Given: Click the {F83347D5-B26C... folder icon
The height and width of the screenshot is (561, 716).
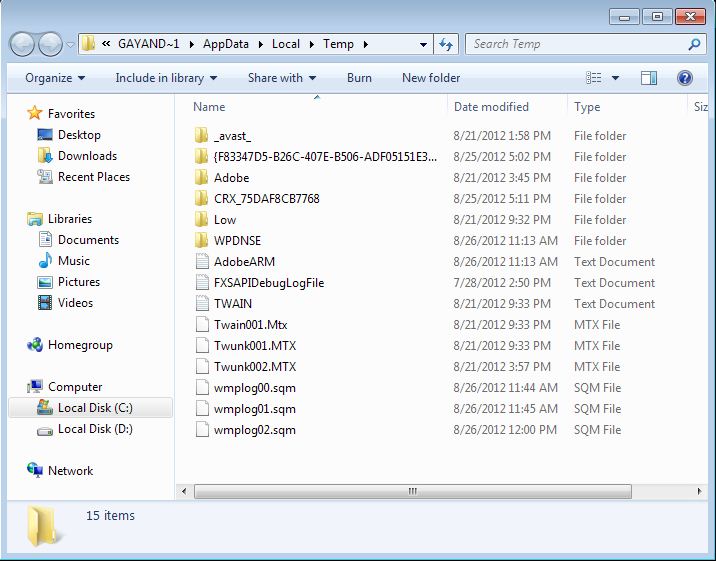Looking at the screenshot, I should [201, 157].
